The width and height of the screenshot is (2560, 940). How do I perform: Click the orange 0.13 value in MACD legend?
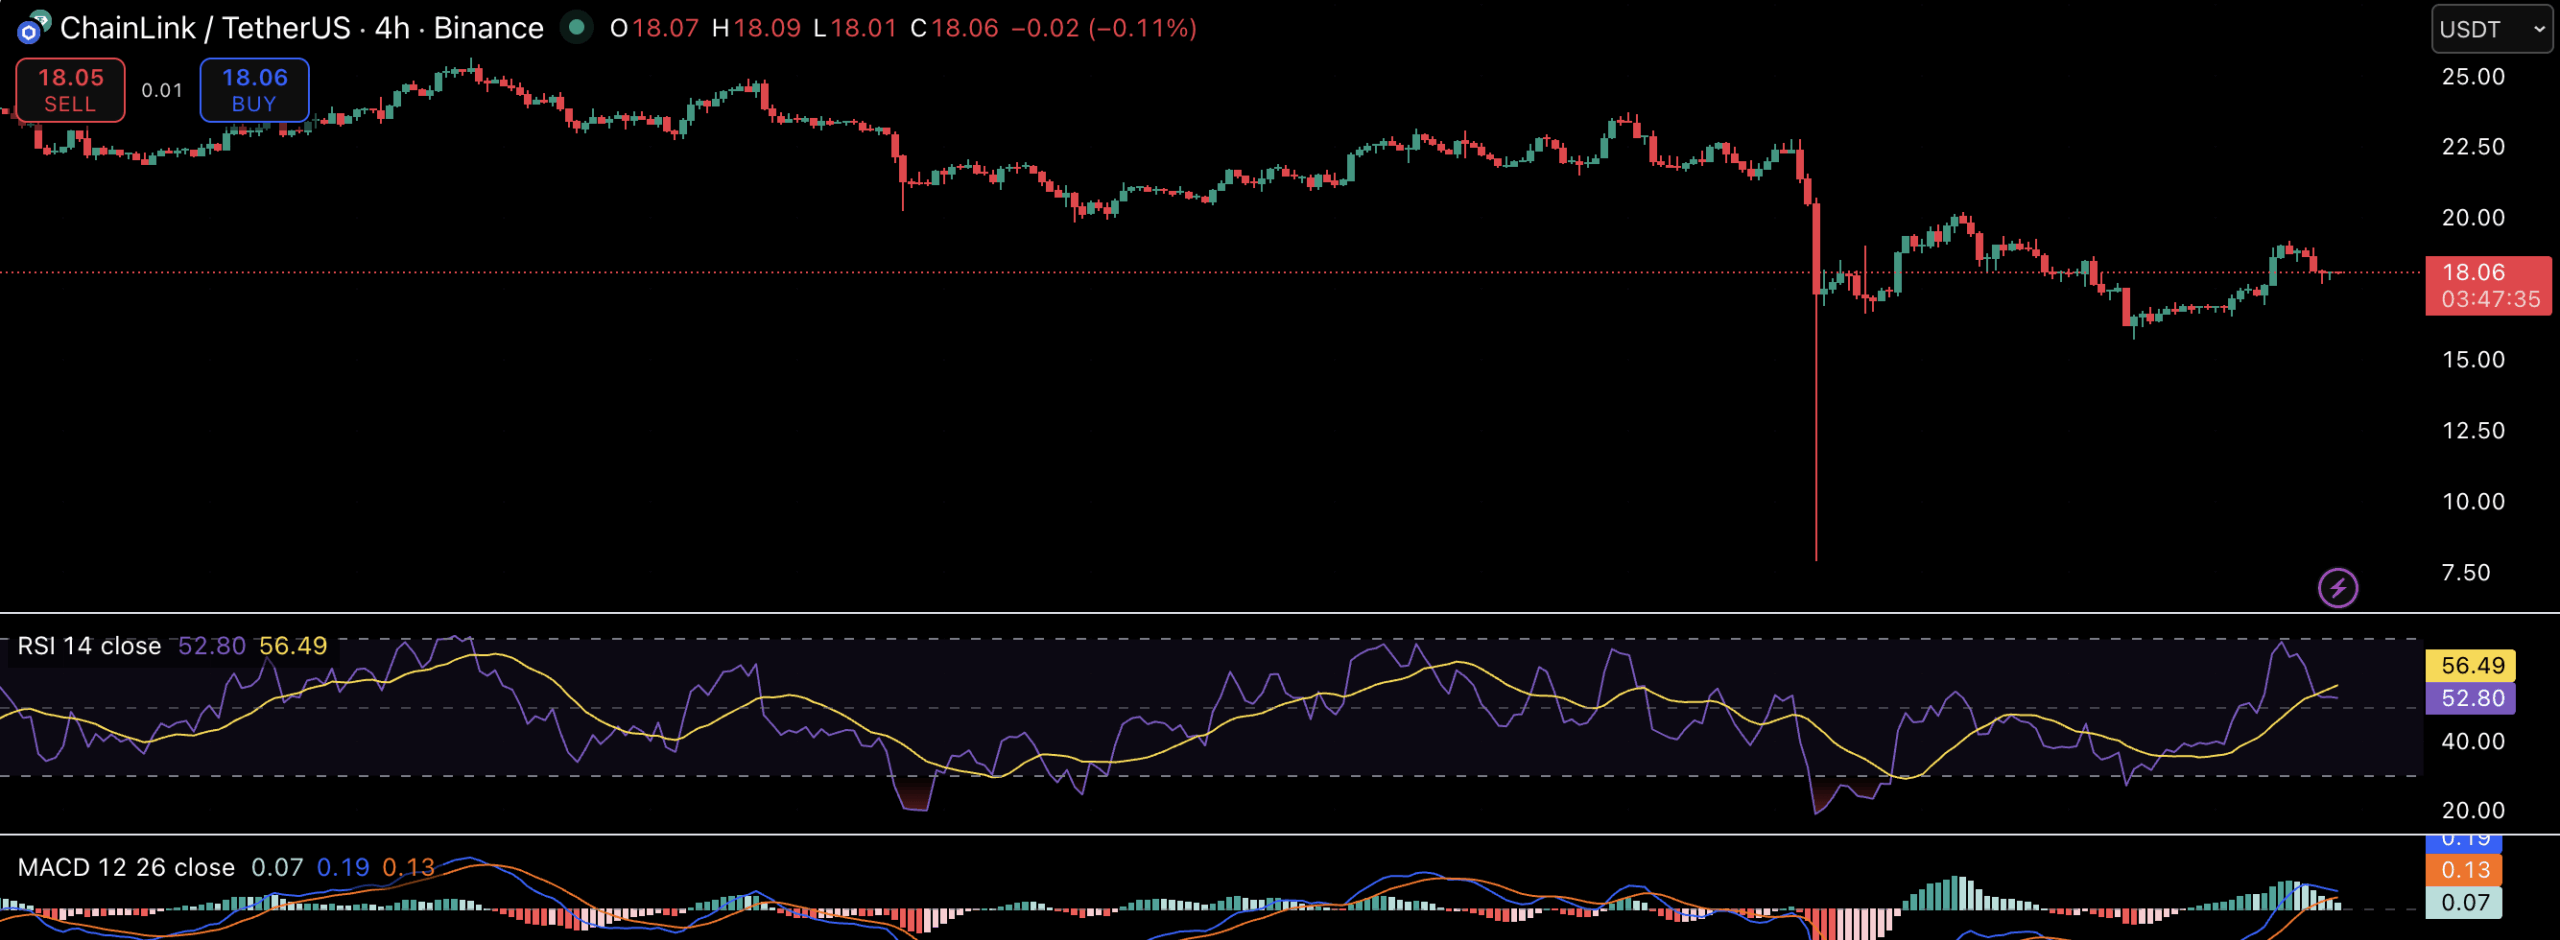(x=409, y=867)
